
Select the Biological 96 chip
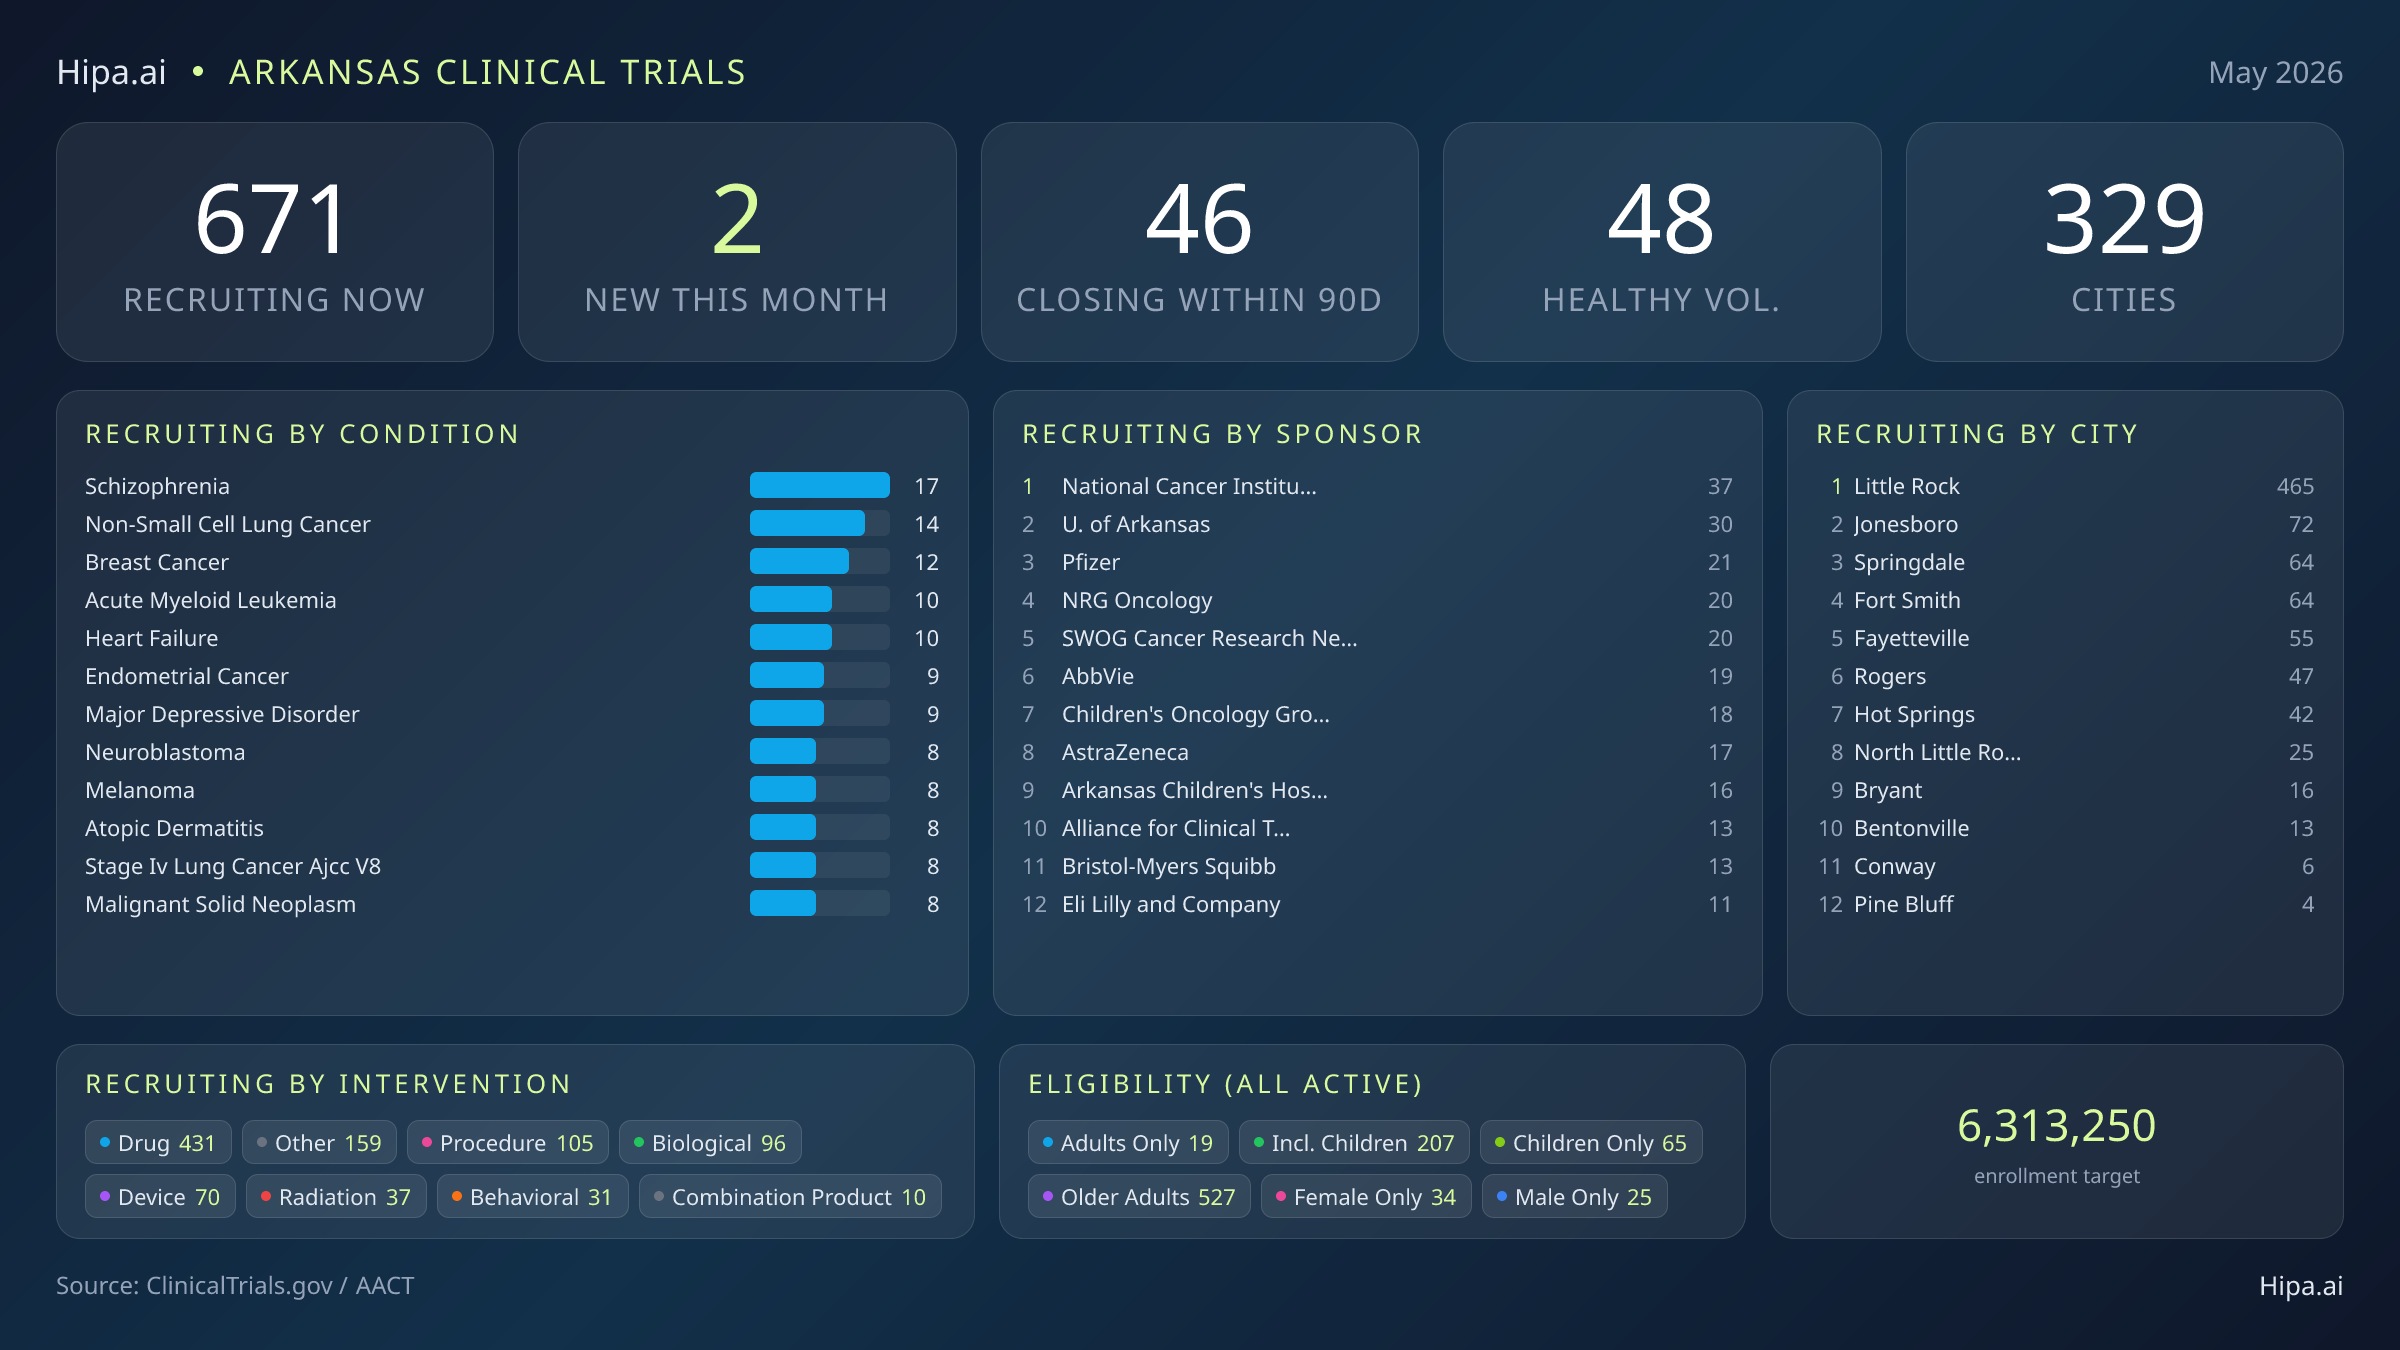coord(710,1142)
